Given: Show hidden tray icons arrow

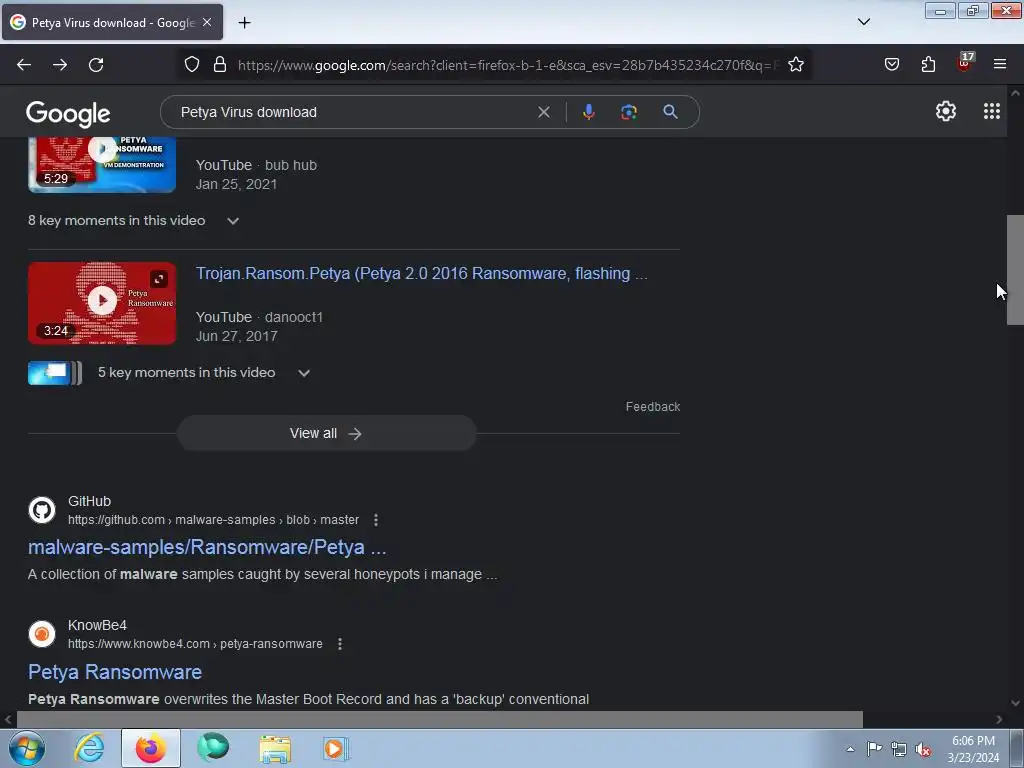Looking at the screenshot, I should (850, 749).
